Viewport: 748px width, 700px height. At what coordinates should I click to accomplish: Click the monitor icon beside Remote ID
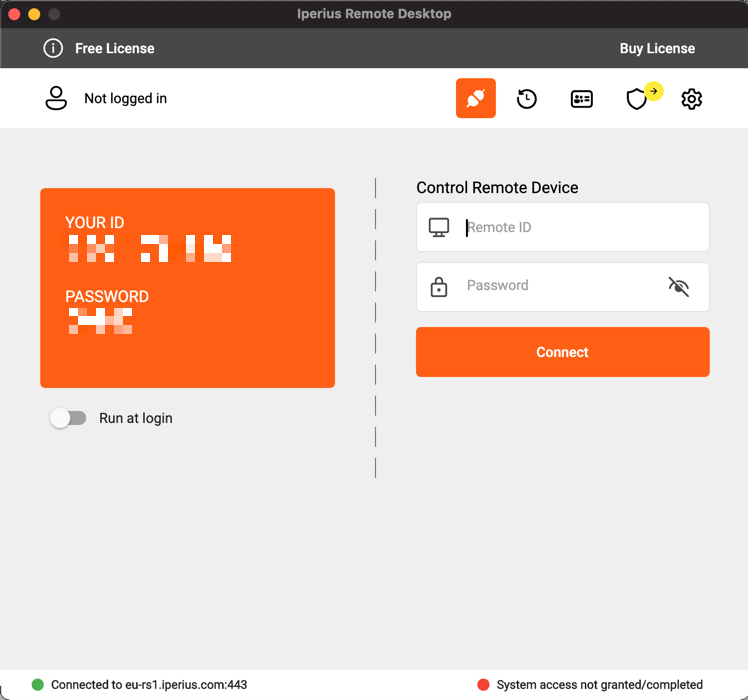(x=439, y=228)
